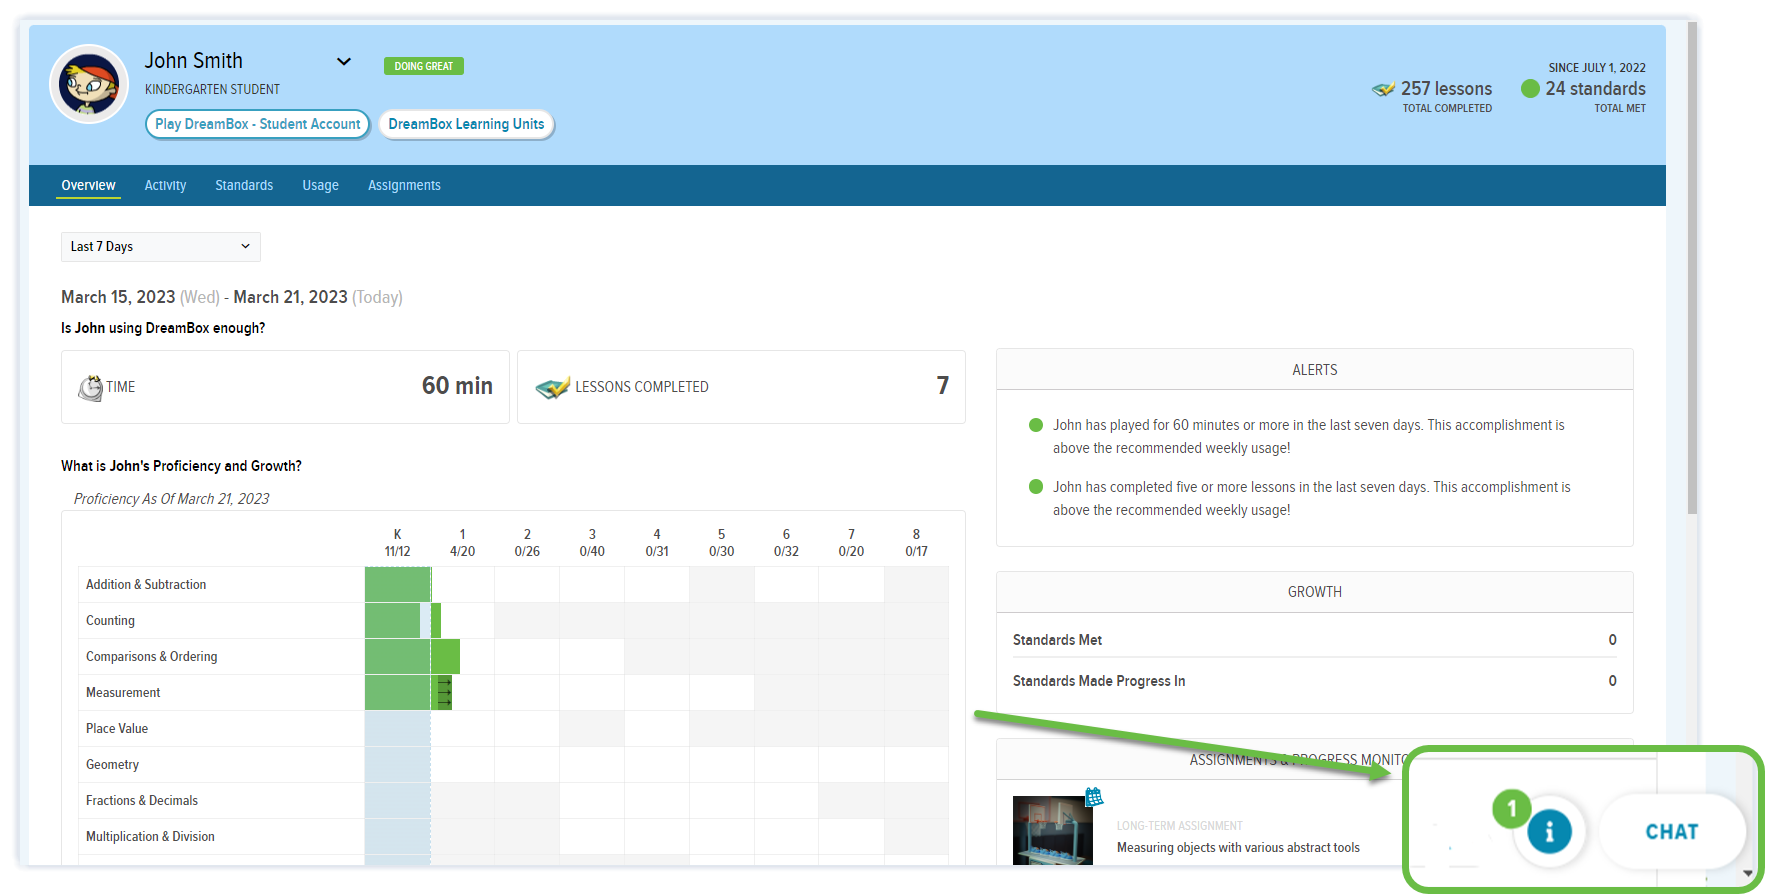The height and width of the screenshot is (894, 1765).
Task: Open the Chat button
Action: (x=1672, y=831)
